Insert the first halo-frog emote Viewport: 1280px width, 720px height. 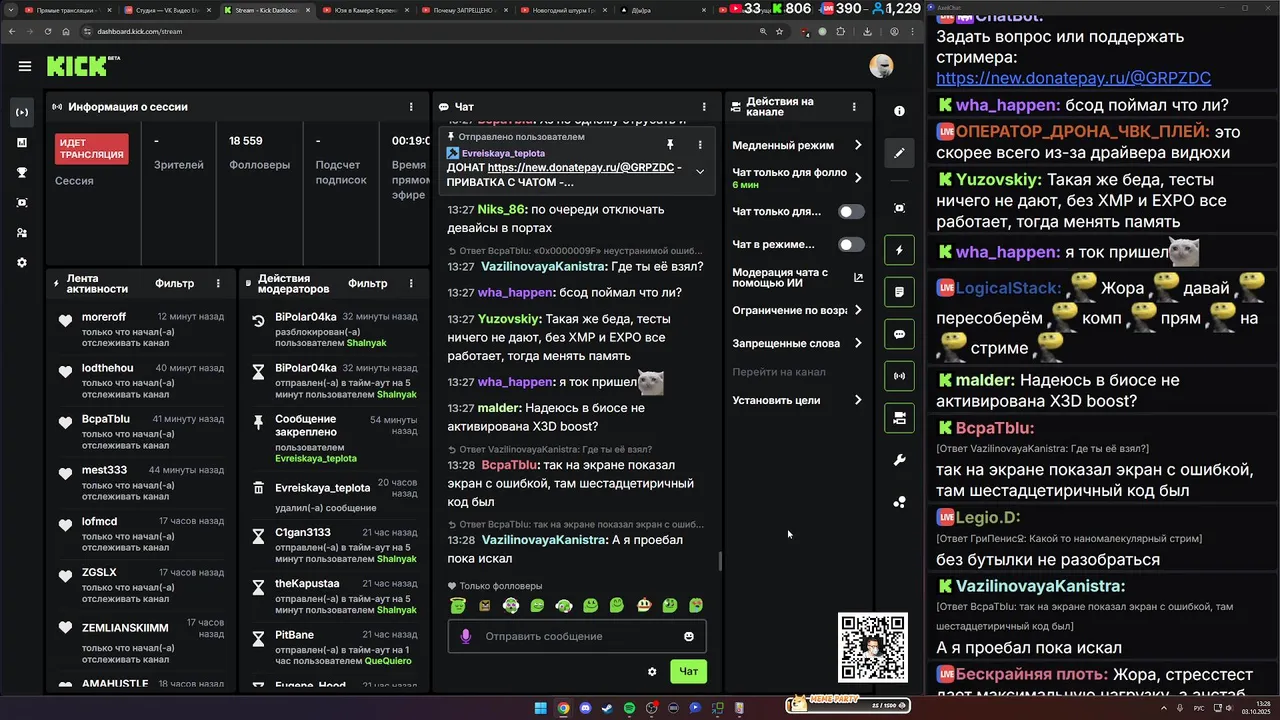coord(458,605)
